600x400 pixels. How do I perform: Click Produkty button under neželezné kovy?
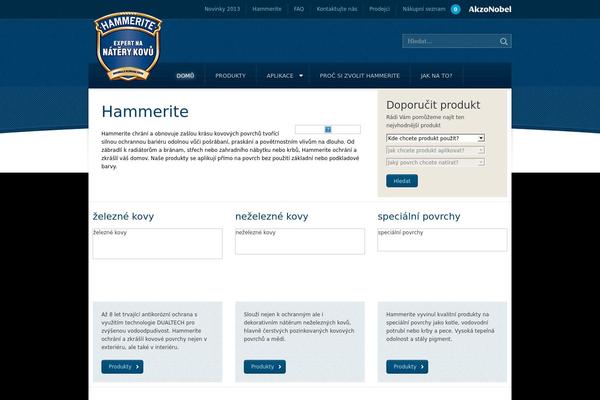[x=265, y=367]
